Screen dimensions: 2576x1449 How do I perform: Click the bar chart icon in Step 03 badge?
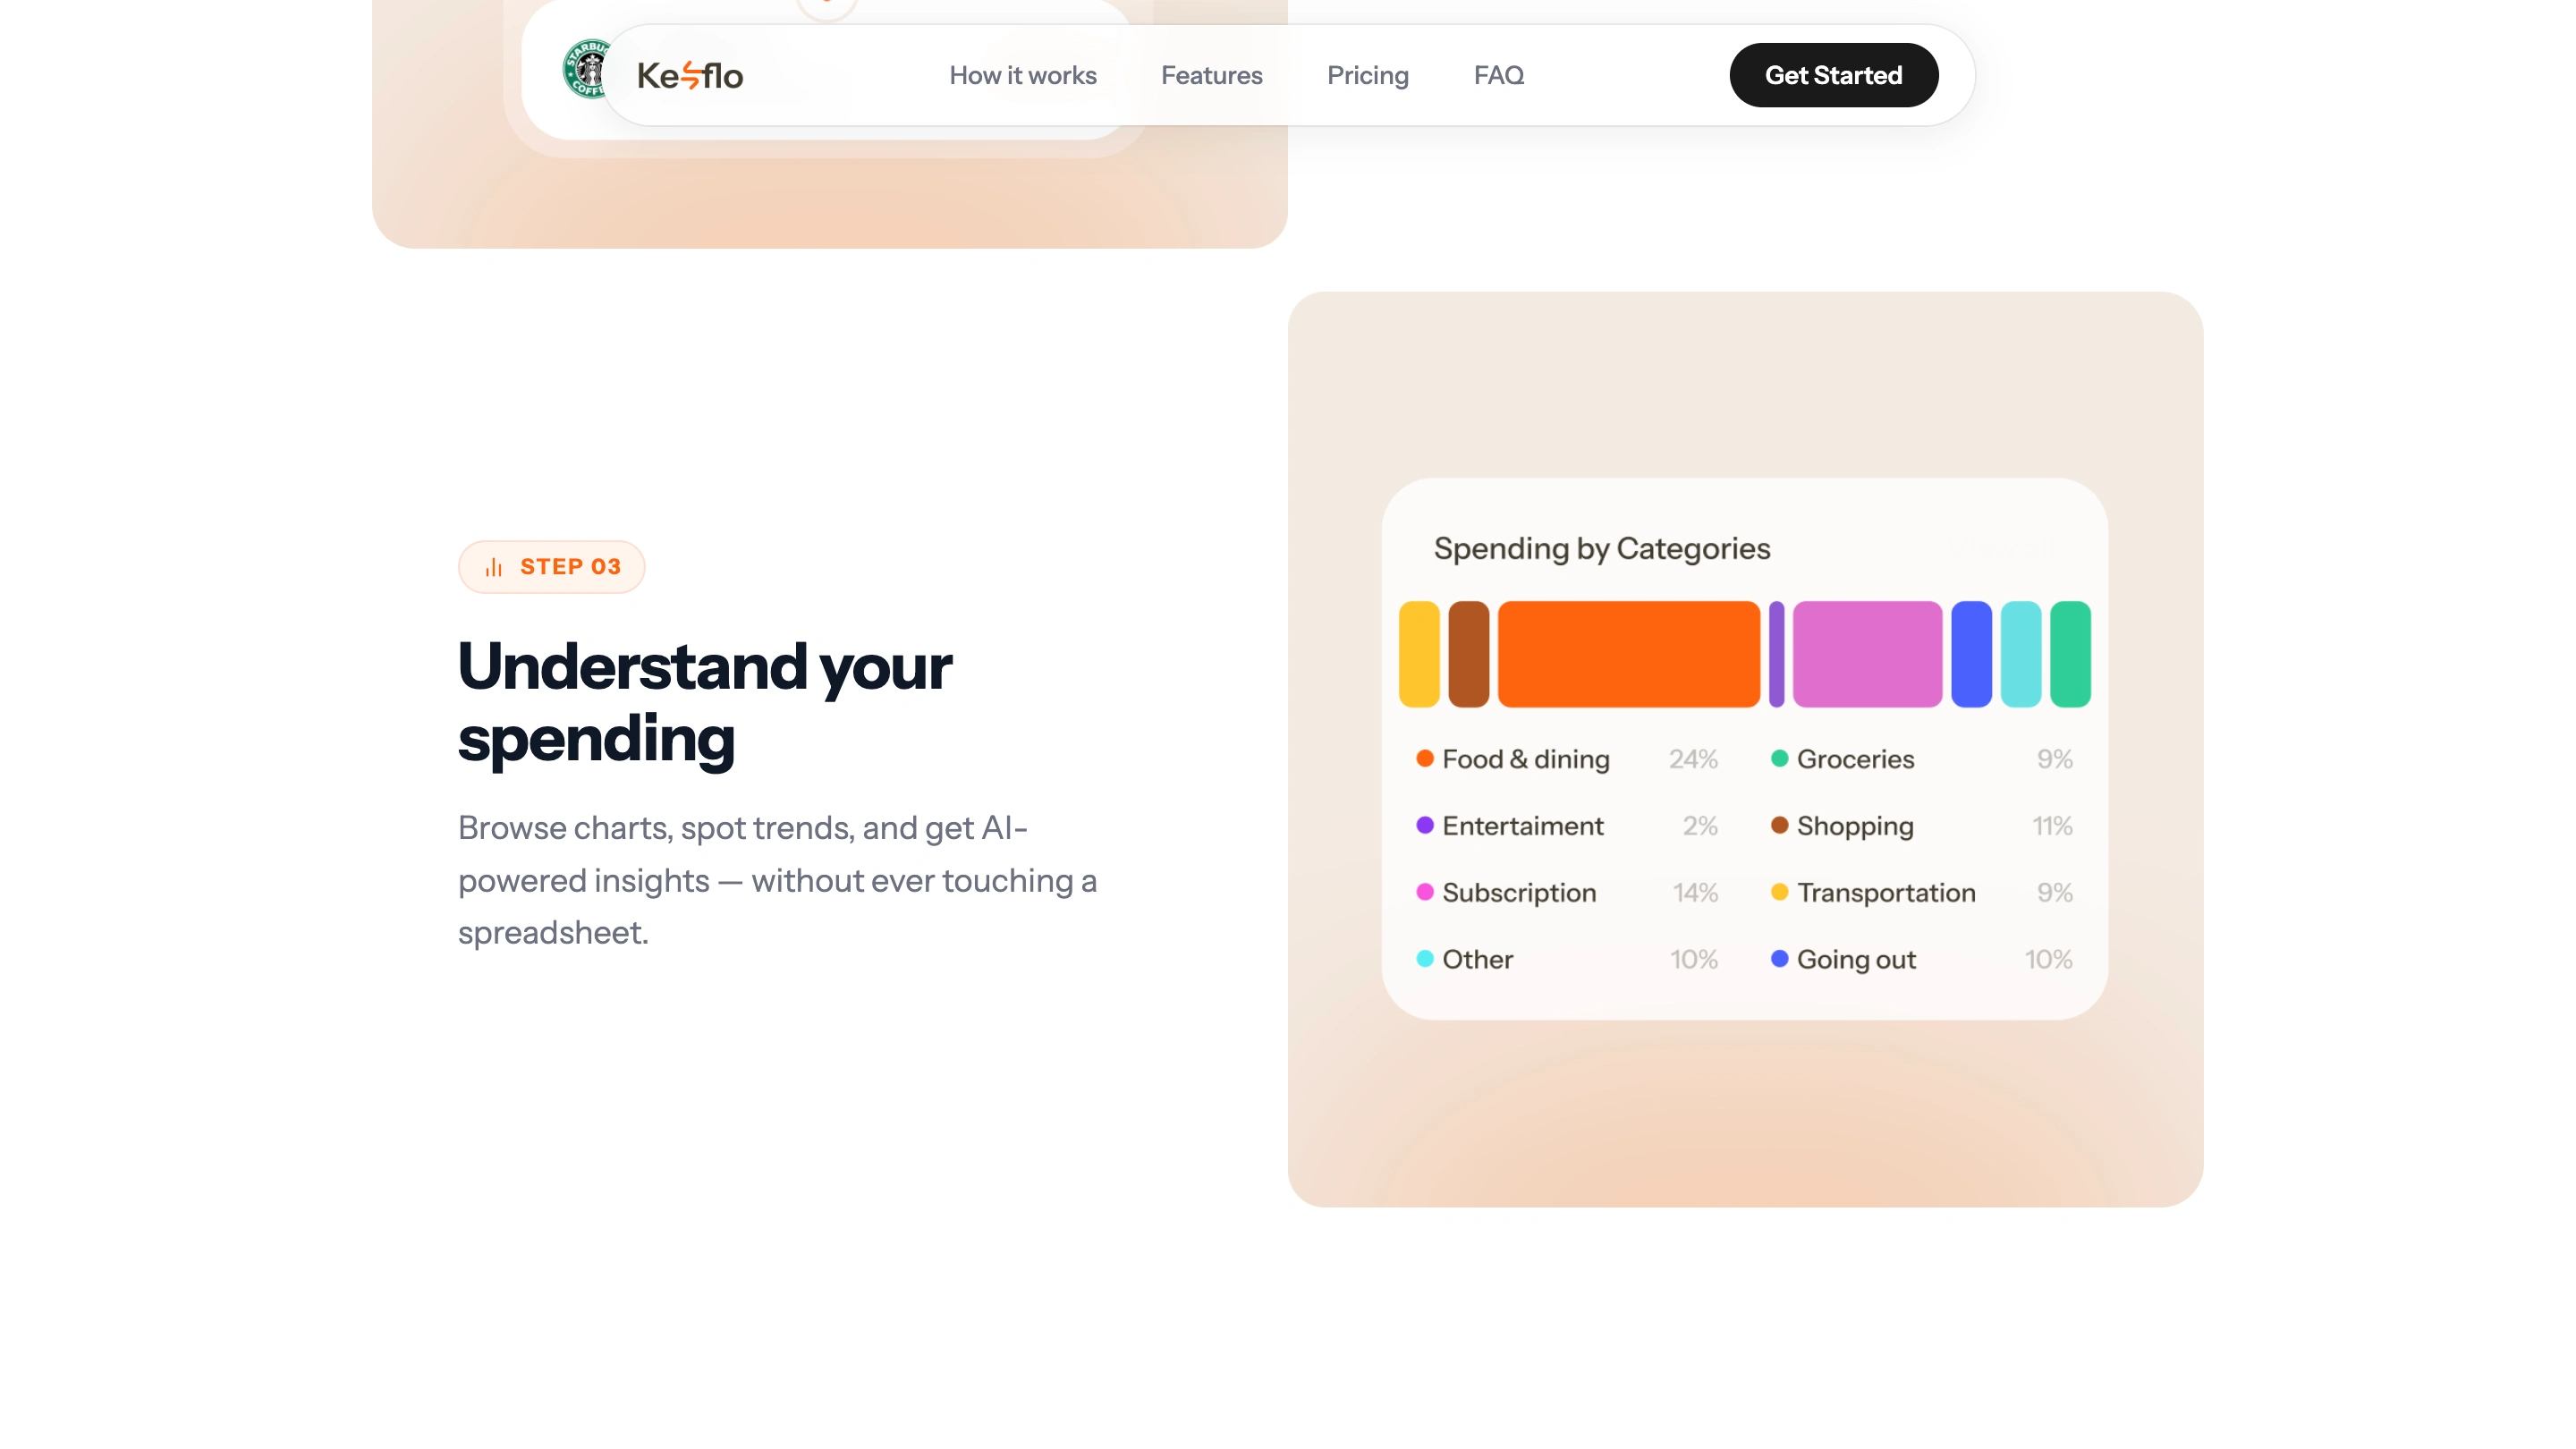click(x=493, y=567)
